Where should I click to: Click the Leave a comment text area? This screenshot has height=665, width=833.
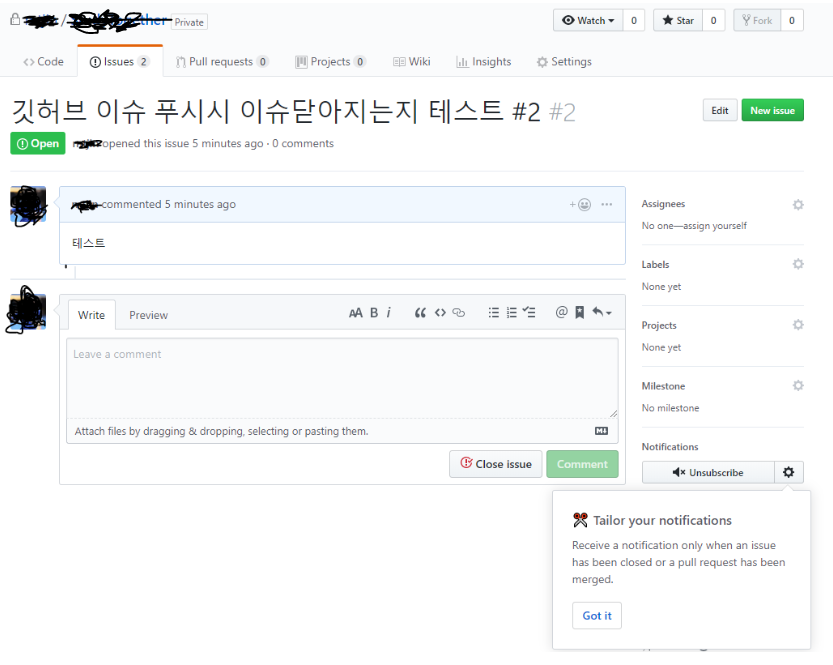click(x=342, y=378)
